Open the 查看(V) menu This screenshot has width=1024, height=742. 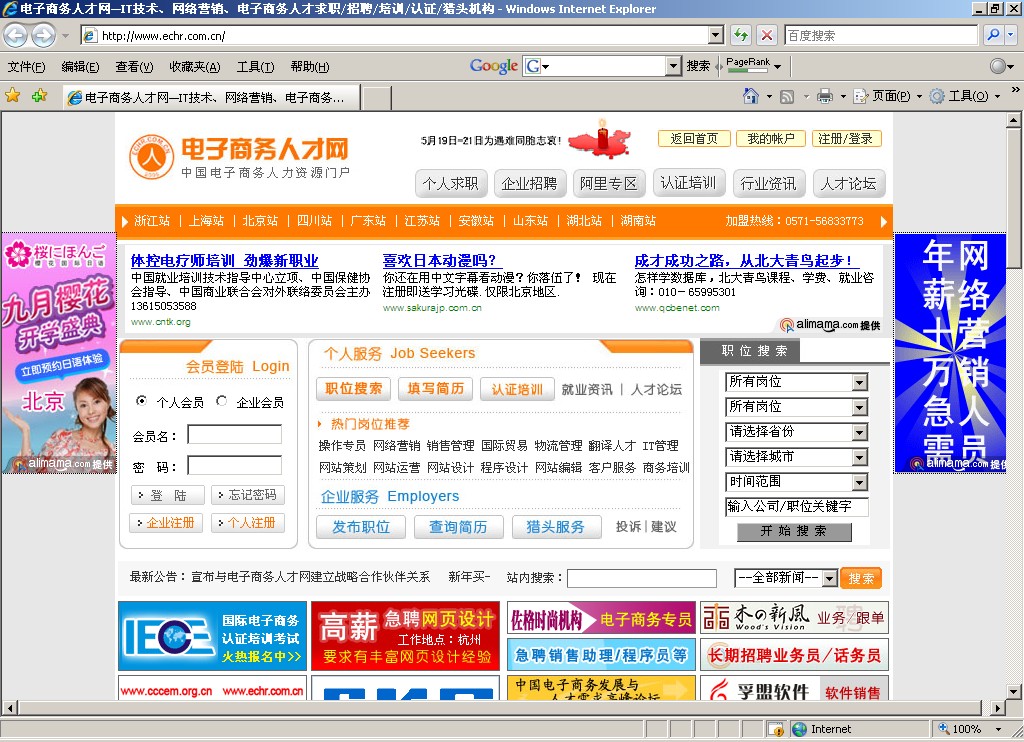[134, 67]
